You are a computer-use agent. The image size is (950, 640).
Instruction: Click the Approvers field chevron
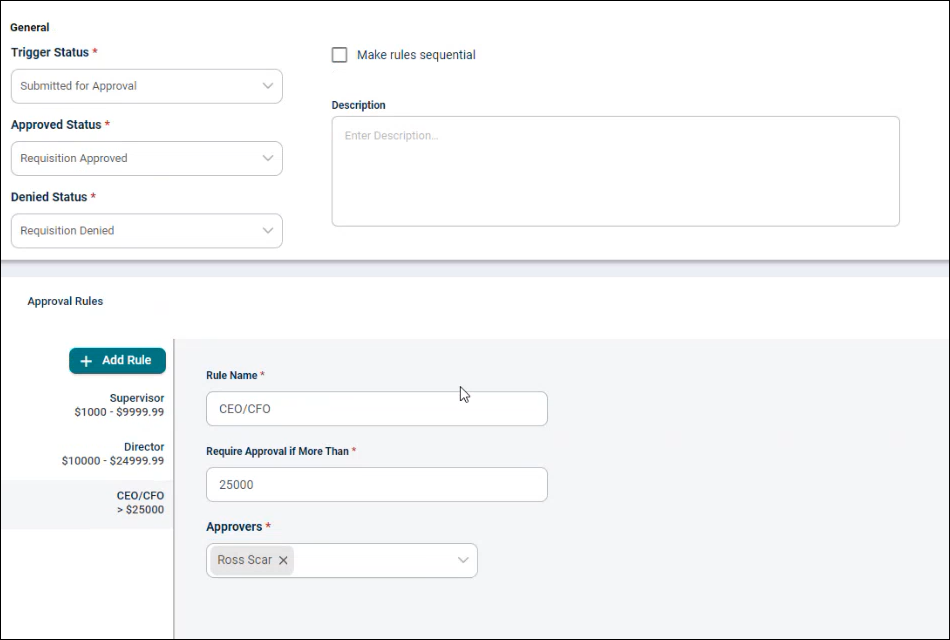tap(462, 560)
